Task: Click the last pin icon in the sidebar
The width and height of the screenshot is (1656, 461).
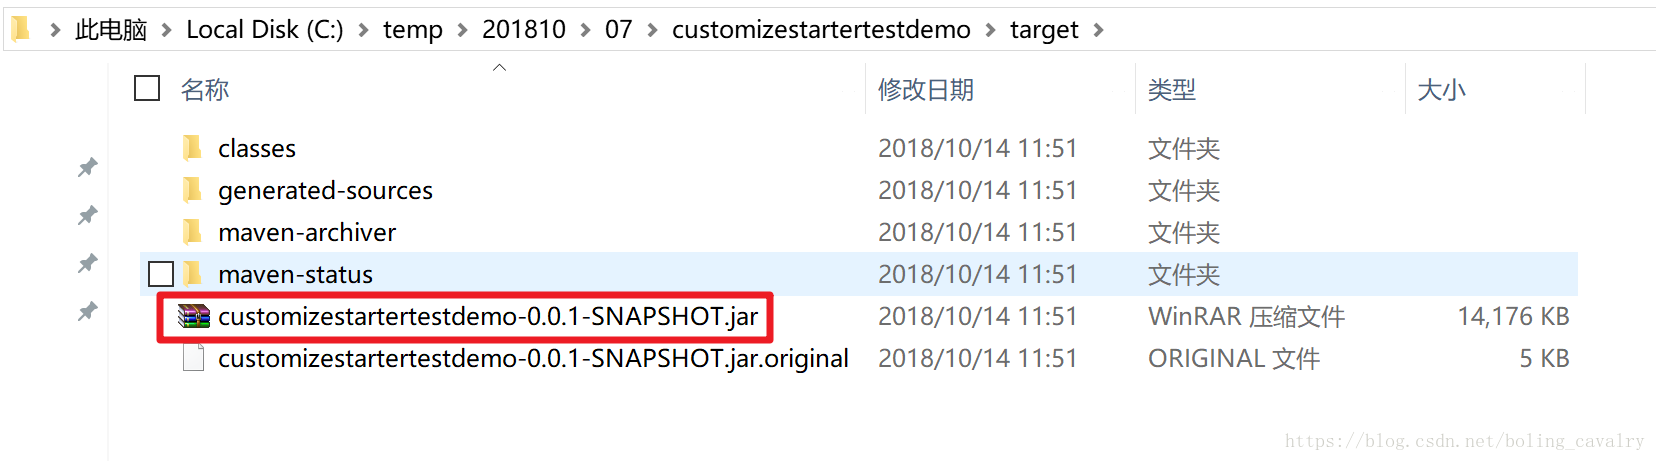Action: coord(88,312)
